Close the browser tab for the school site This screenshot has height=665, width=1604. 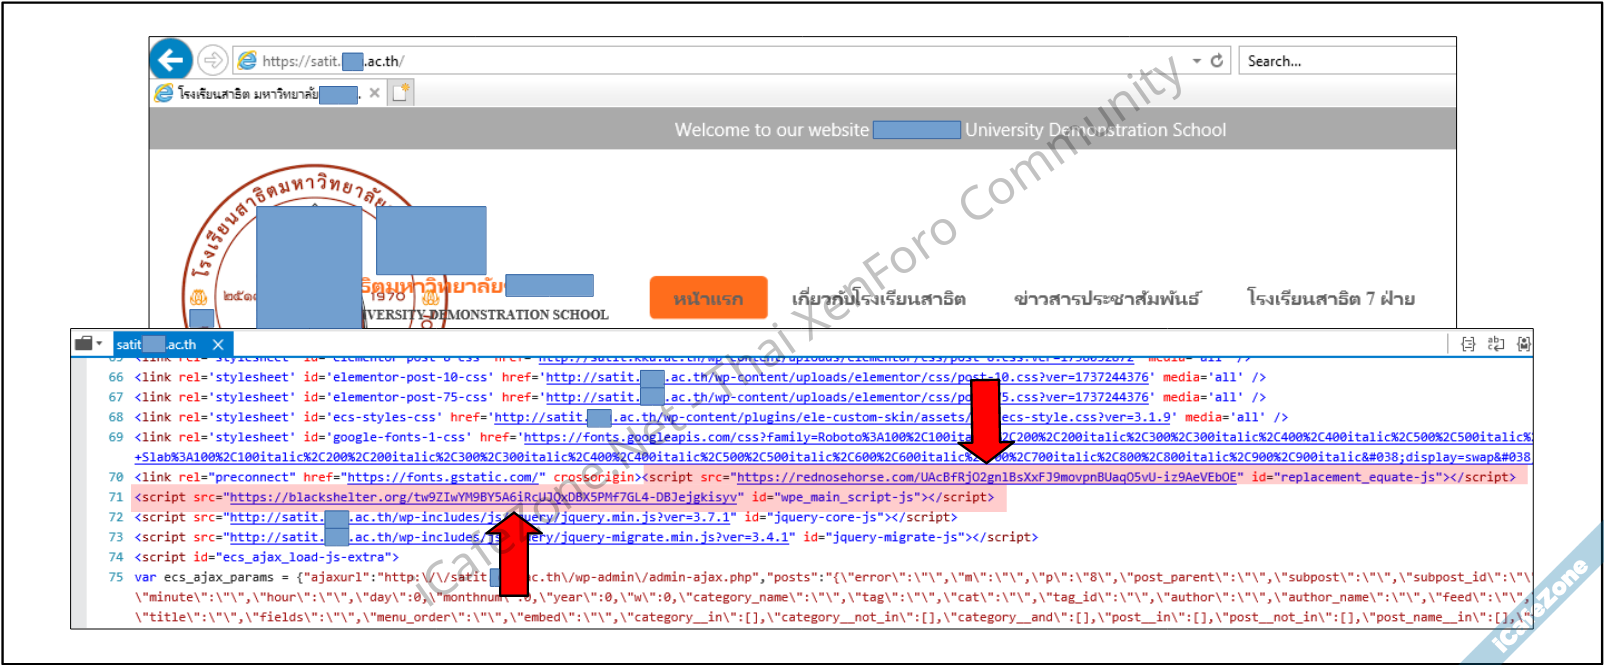click(x=374, y=93)
